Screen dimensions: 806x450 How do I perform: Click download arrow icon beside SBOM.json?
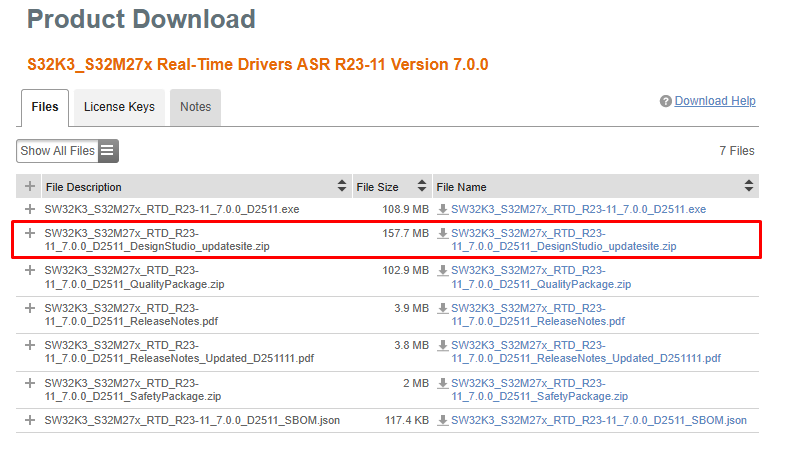[443, 421]
